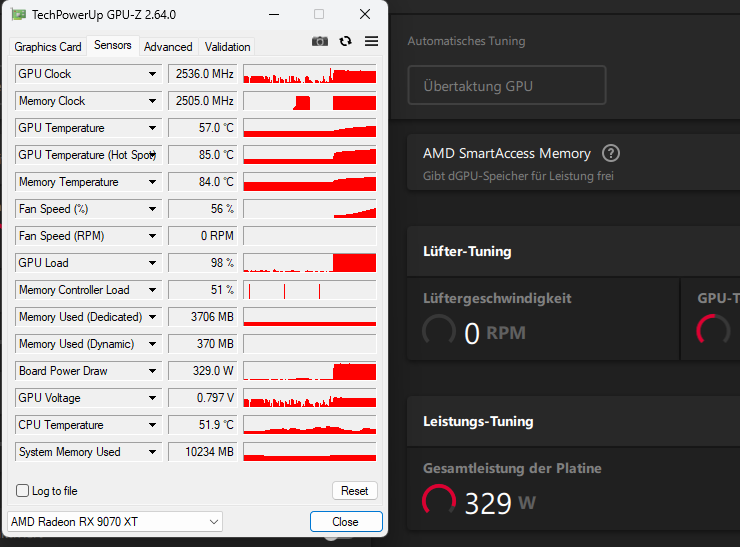Open the GPU Voltage sensor dropdown

[x=152, y=398]
